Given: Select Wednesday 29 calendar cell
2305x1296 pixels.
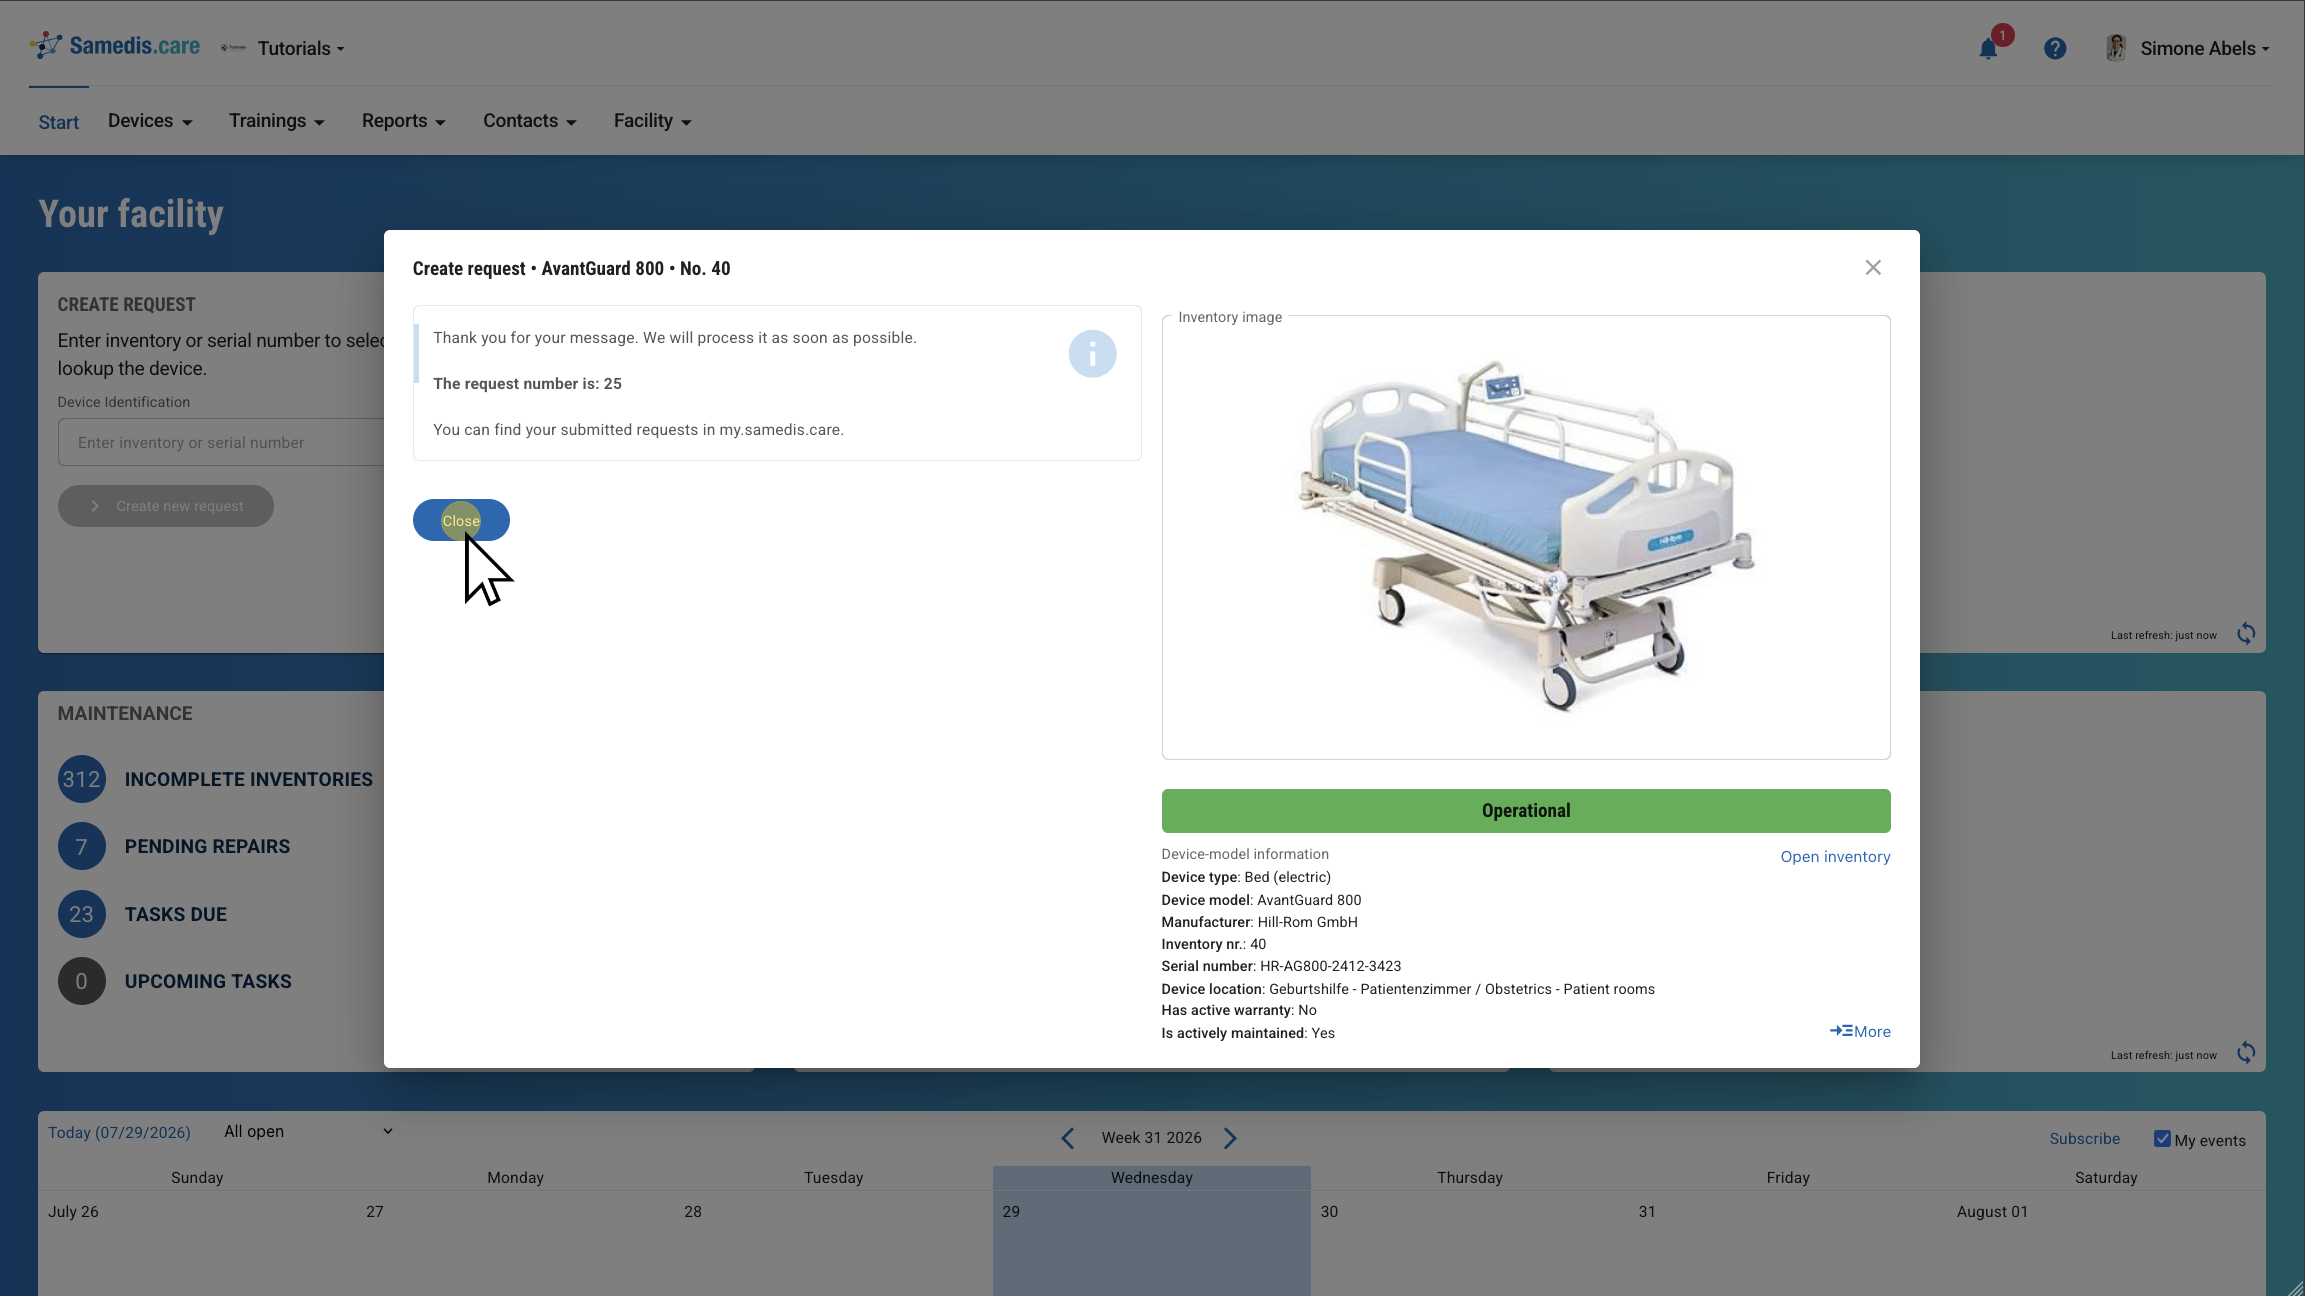Looking at the screenshot, I should (1151, 1243).
